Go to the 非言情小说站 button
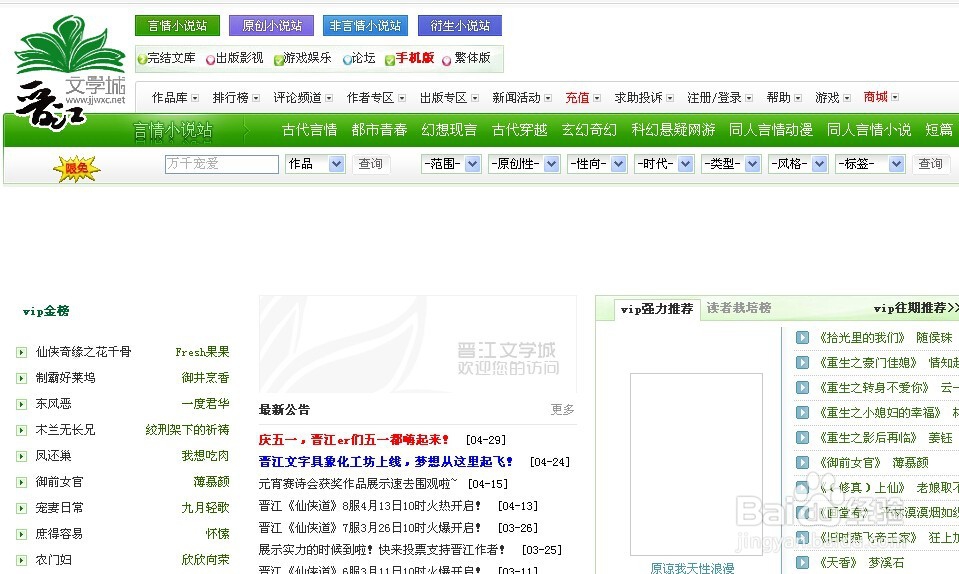 pos(365,26)
